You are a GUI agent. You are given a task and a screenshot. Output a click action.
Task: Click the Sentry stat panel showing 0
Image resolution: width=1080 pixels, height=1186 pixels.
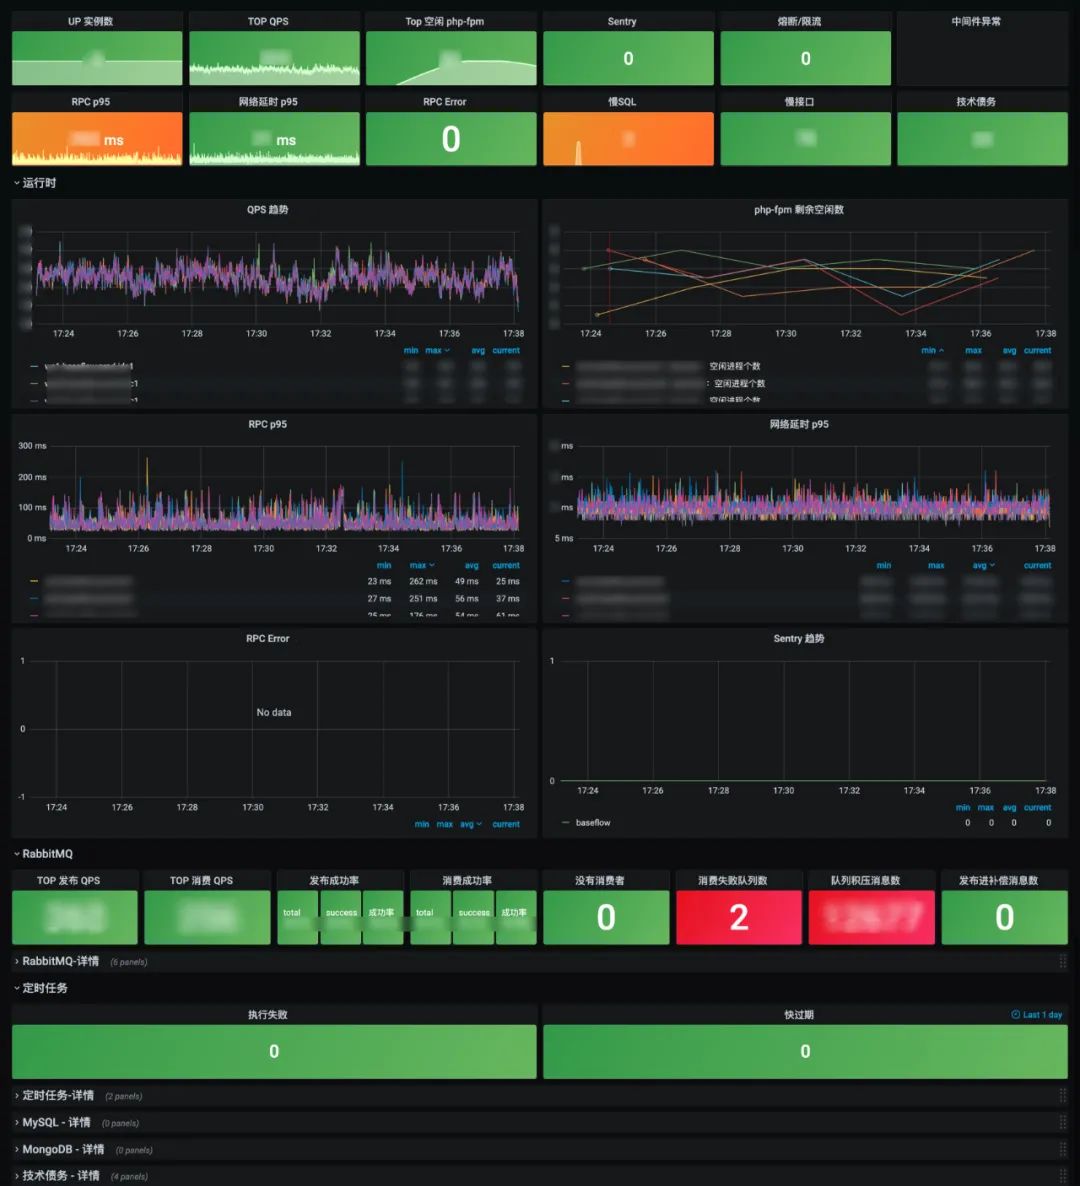click(x=628, y=58)
